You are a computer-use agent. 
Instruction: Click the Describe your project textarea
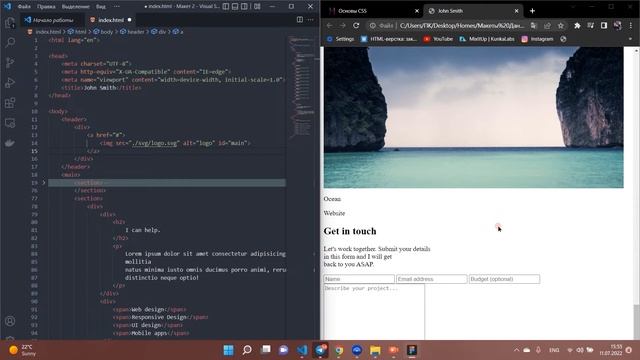pos(374,312)
